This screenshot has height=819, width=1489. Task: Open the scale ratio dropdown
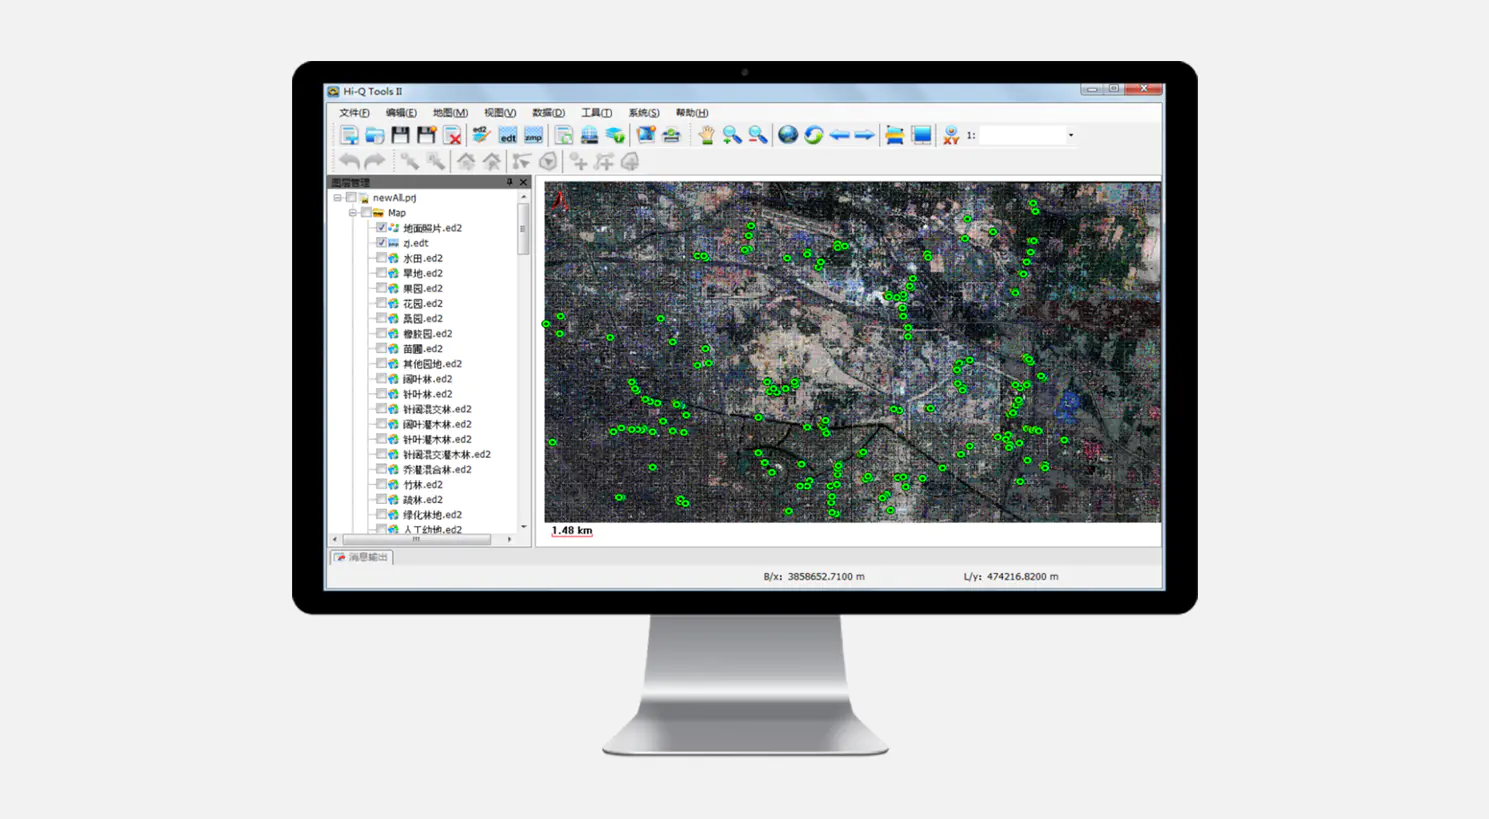(1070, 135)
